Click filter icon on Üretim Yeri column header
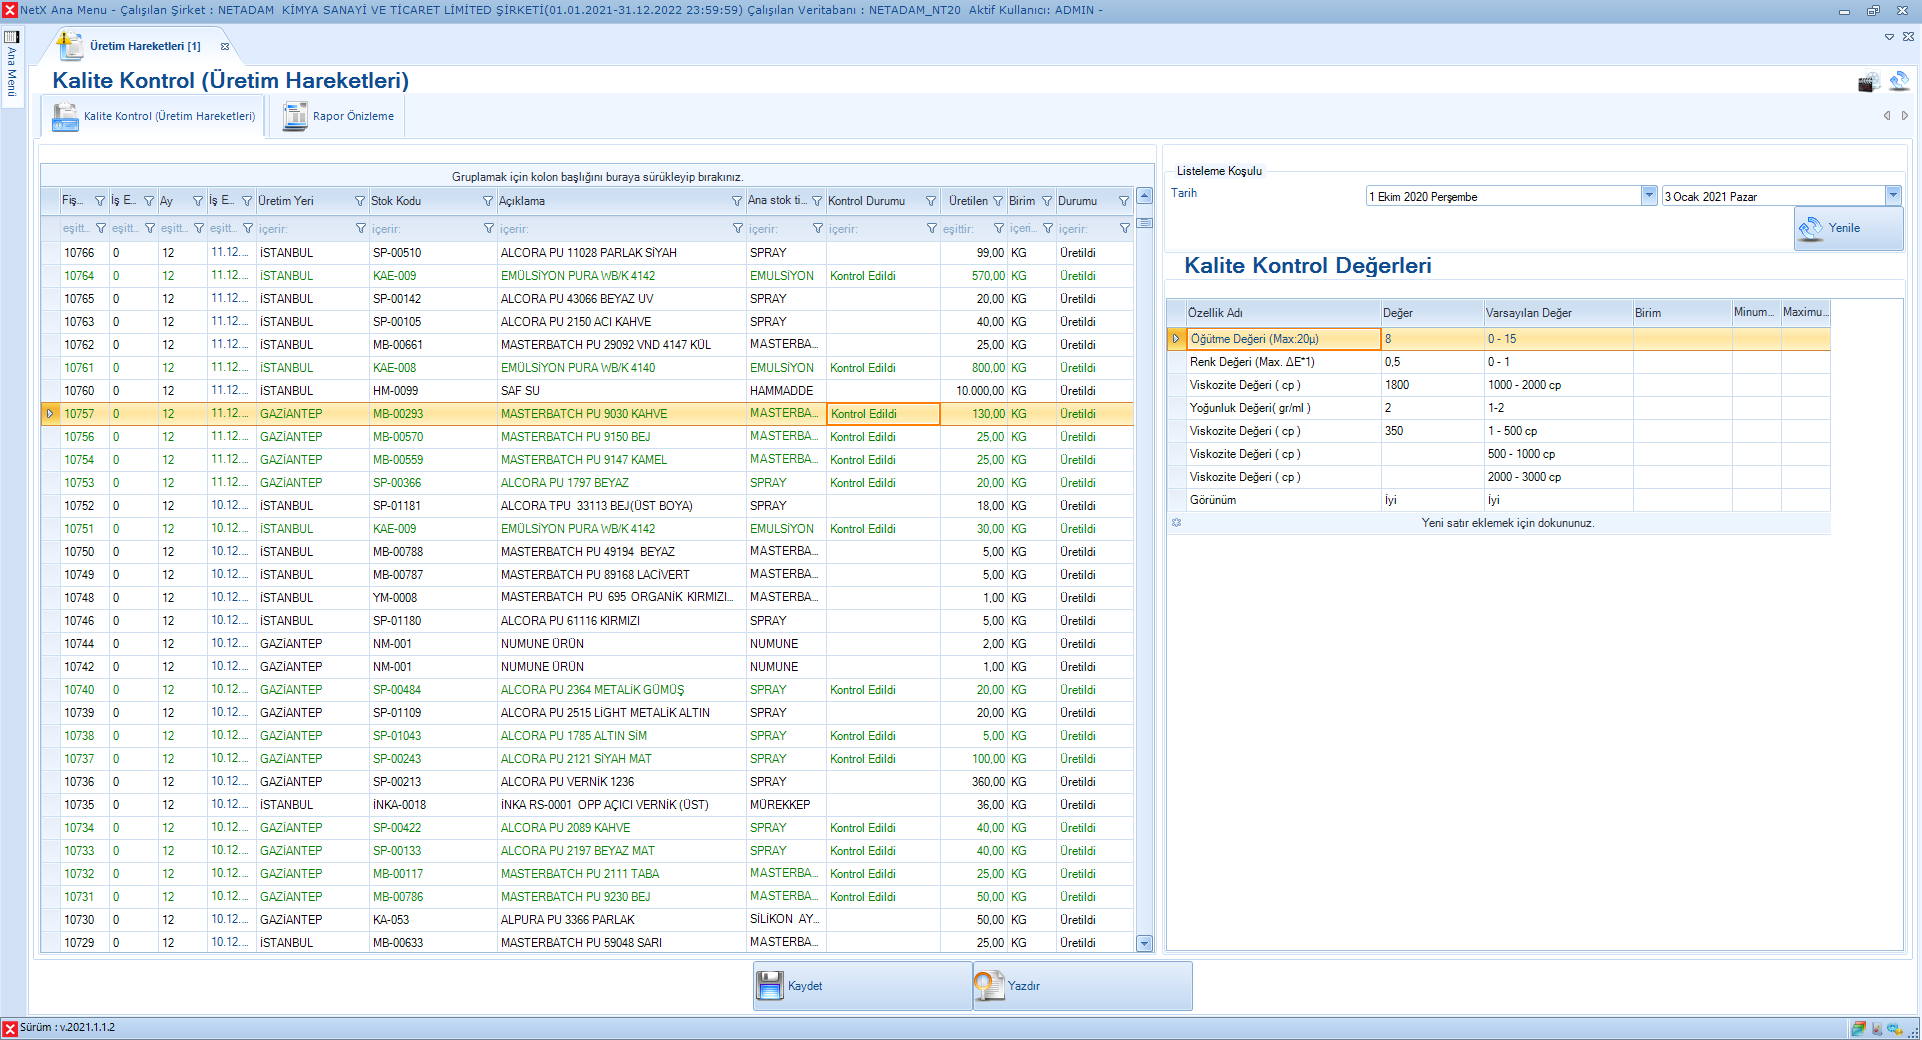This screenshot has height=1040, width=1922. (x=360, y=201)
